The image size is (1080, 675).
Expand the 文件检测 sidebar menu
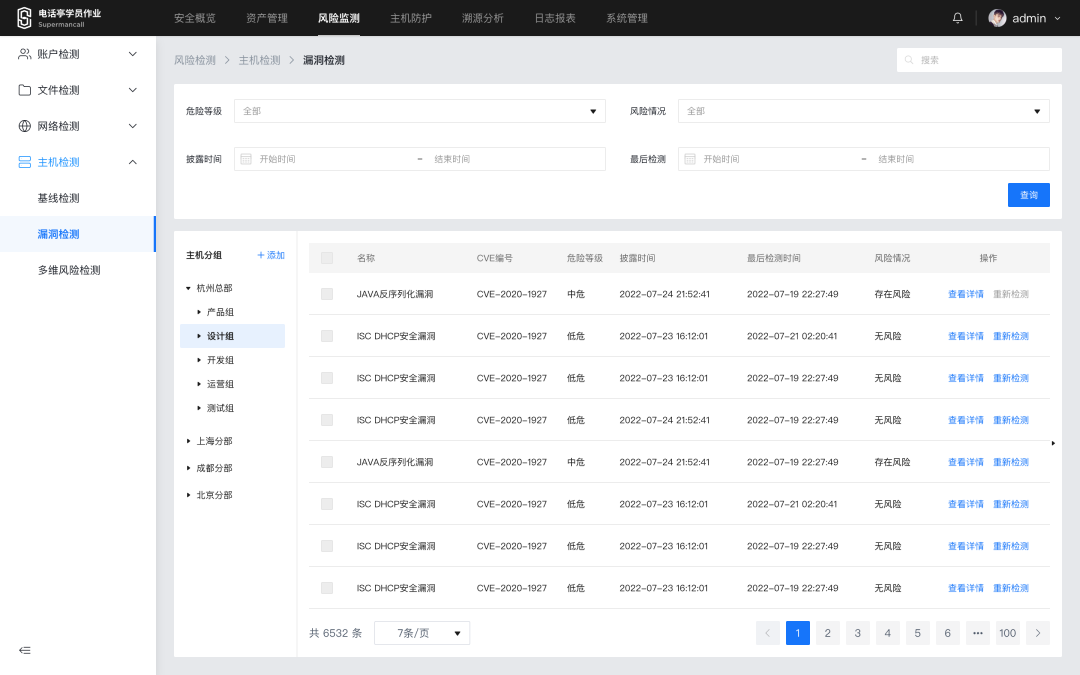(133, 90)
